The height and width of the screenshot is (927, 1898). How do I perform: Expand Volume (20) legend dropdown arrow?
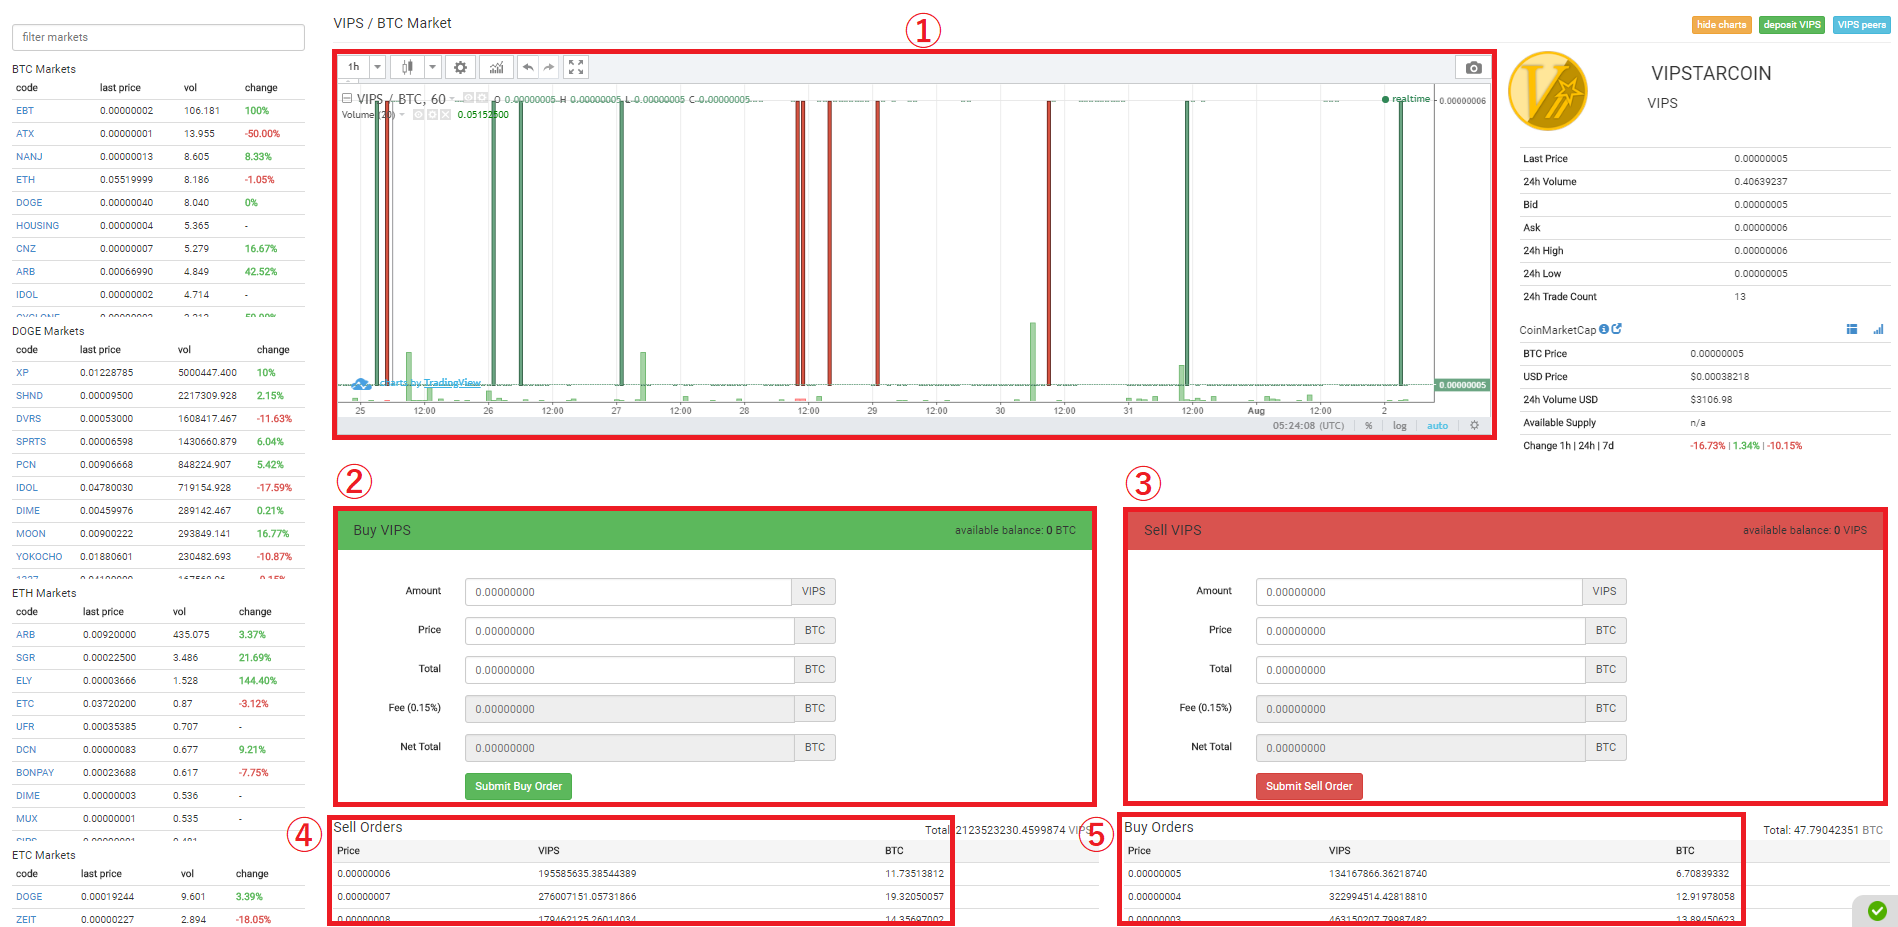(403, 114)
